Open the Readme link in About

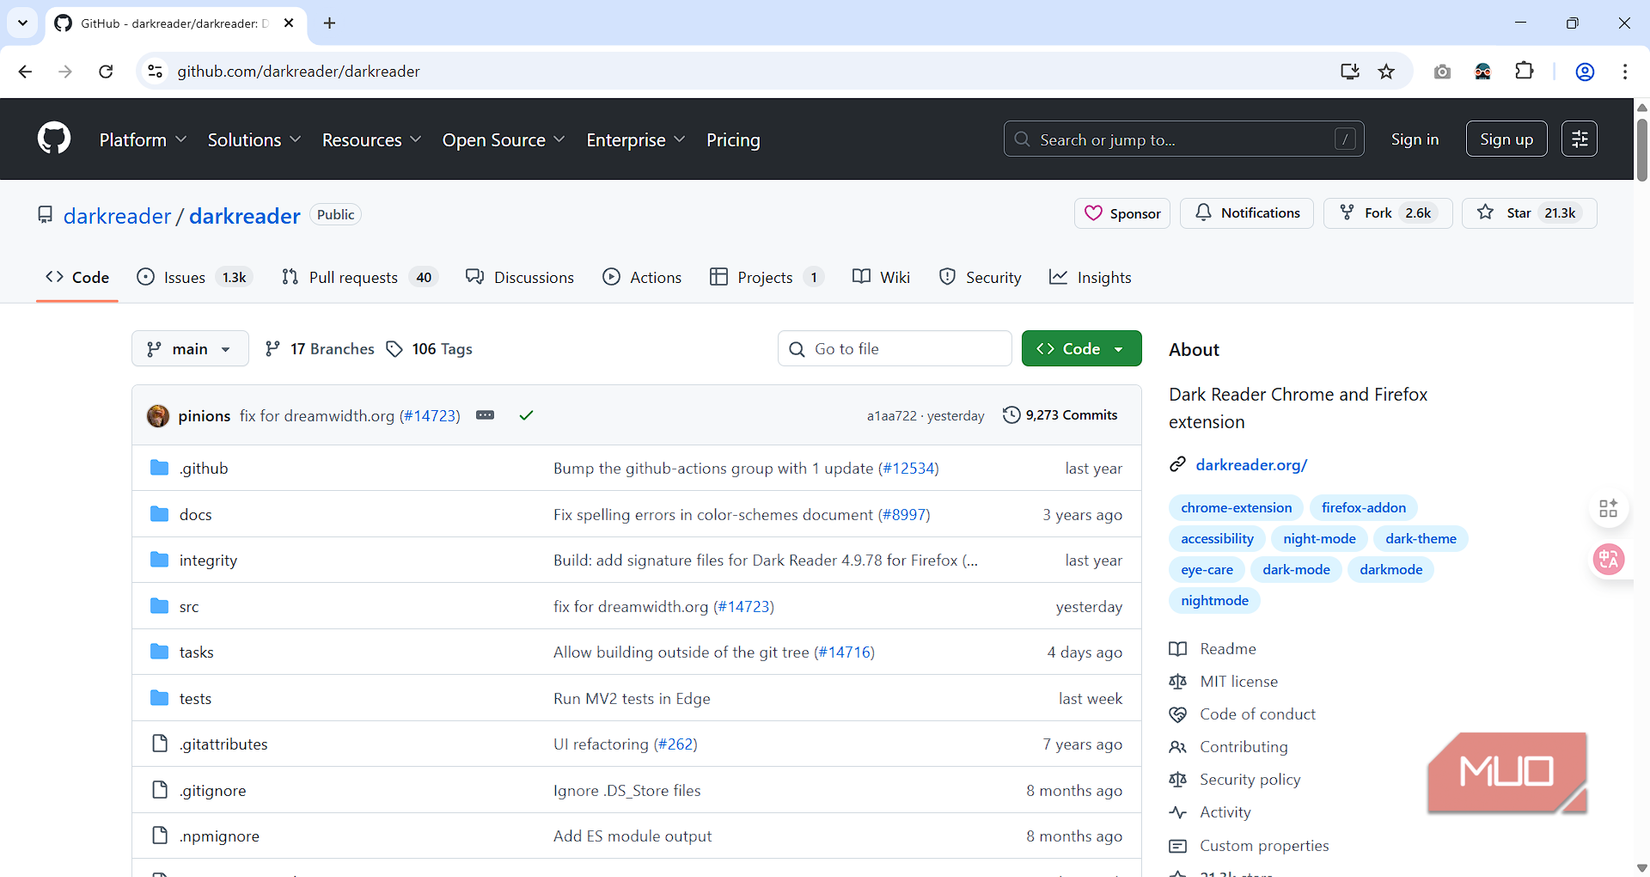(1227, 649)
